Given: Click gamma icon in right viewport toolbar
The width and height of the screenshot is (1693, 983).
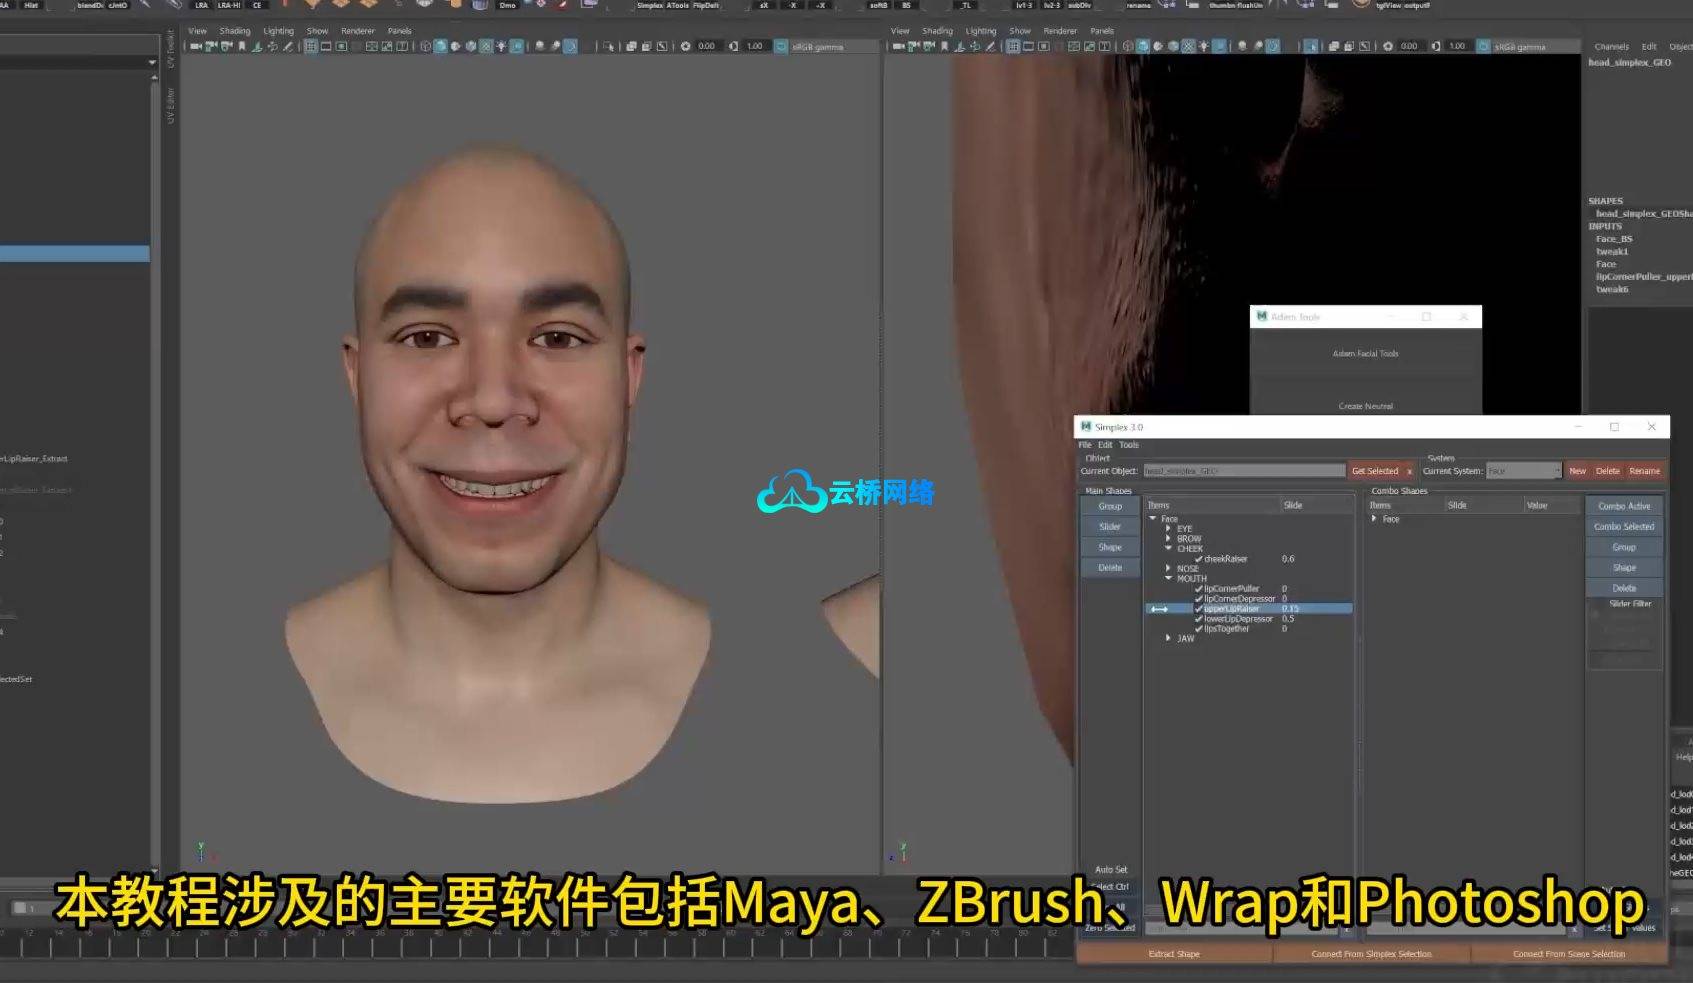Looking at the screenshot, I should coord(1436,46).
